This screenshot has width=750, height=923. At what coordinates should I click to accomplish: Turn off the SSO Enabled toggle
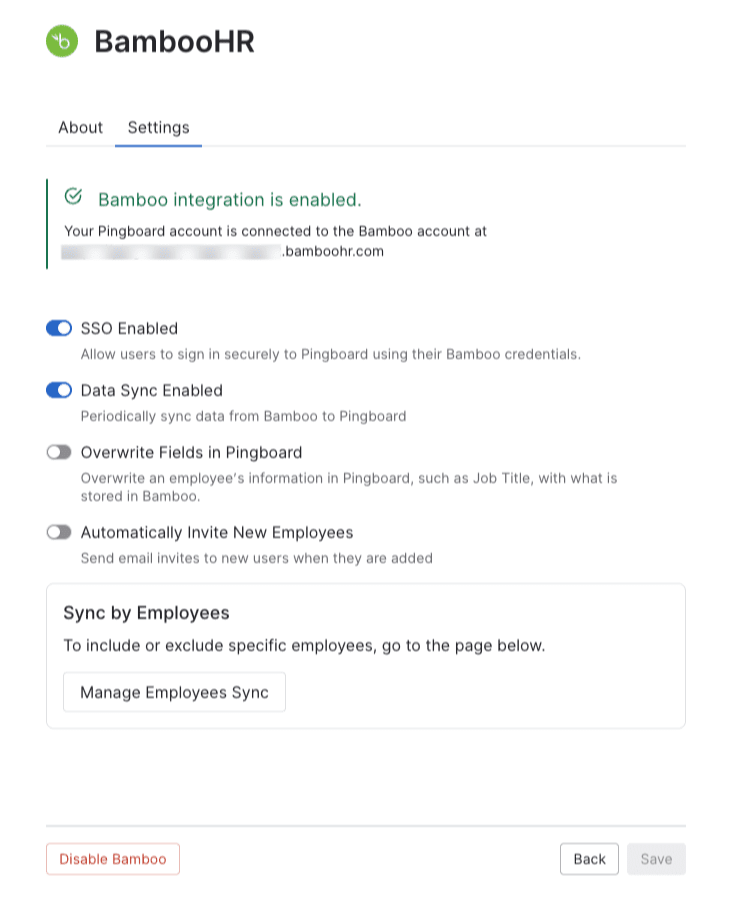pyautogui.click(x=59, y=328)
